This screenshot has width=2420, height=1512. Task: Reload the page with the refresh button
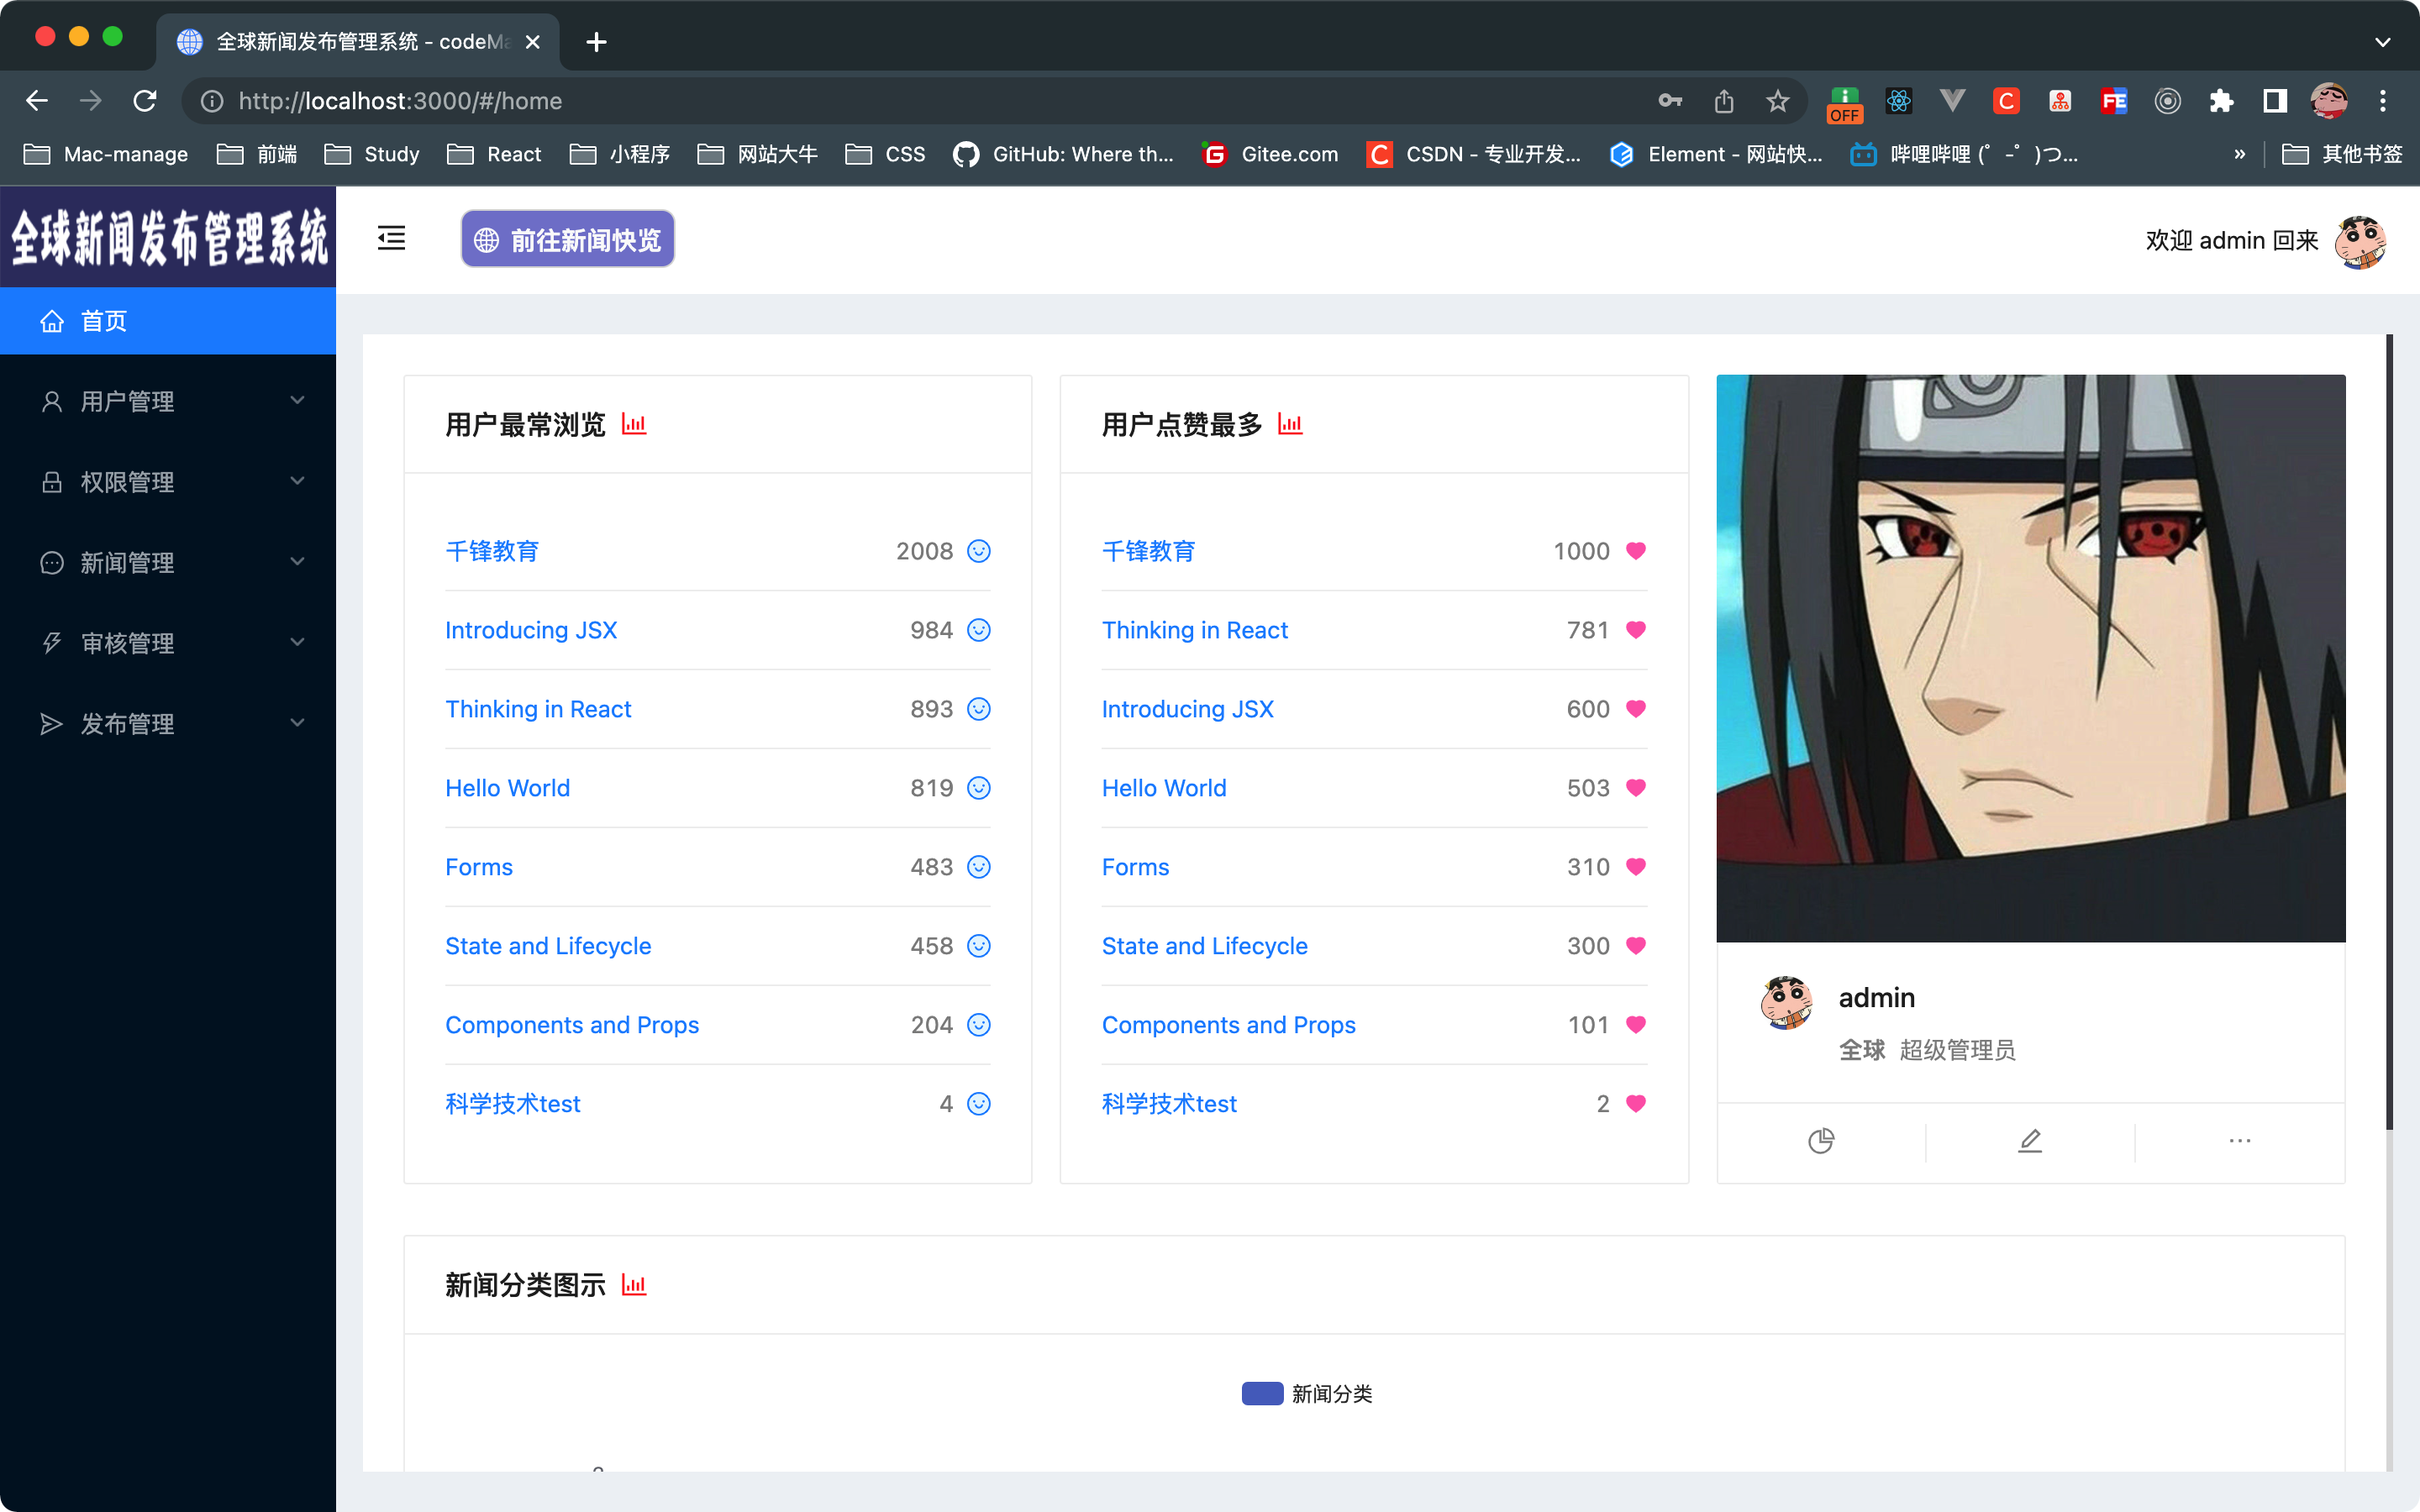[x=145, y=101]
